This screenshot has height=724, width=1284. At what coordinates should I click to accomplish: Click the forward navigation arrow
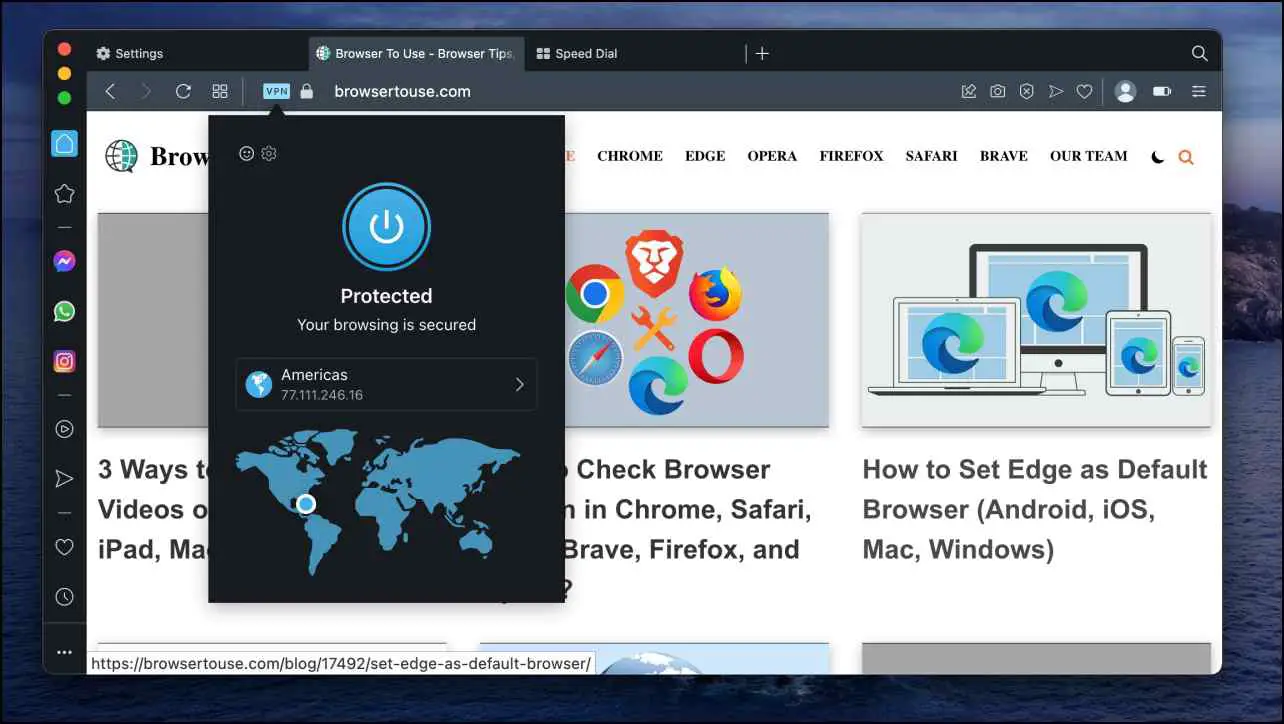[x=146, y=91]
